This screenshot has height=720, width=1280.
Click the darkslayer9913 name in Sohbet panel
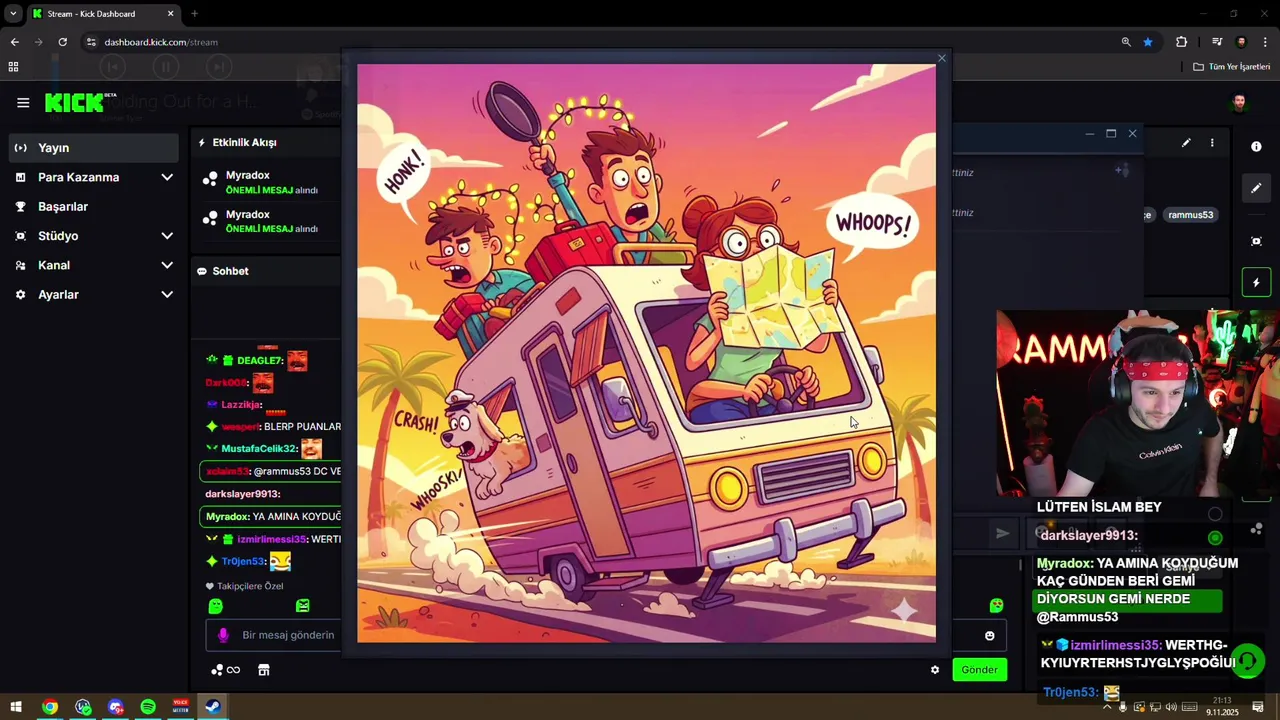[242, 494]
